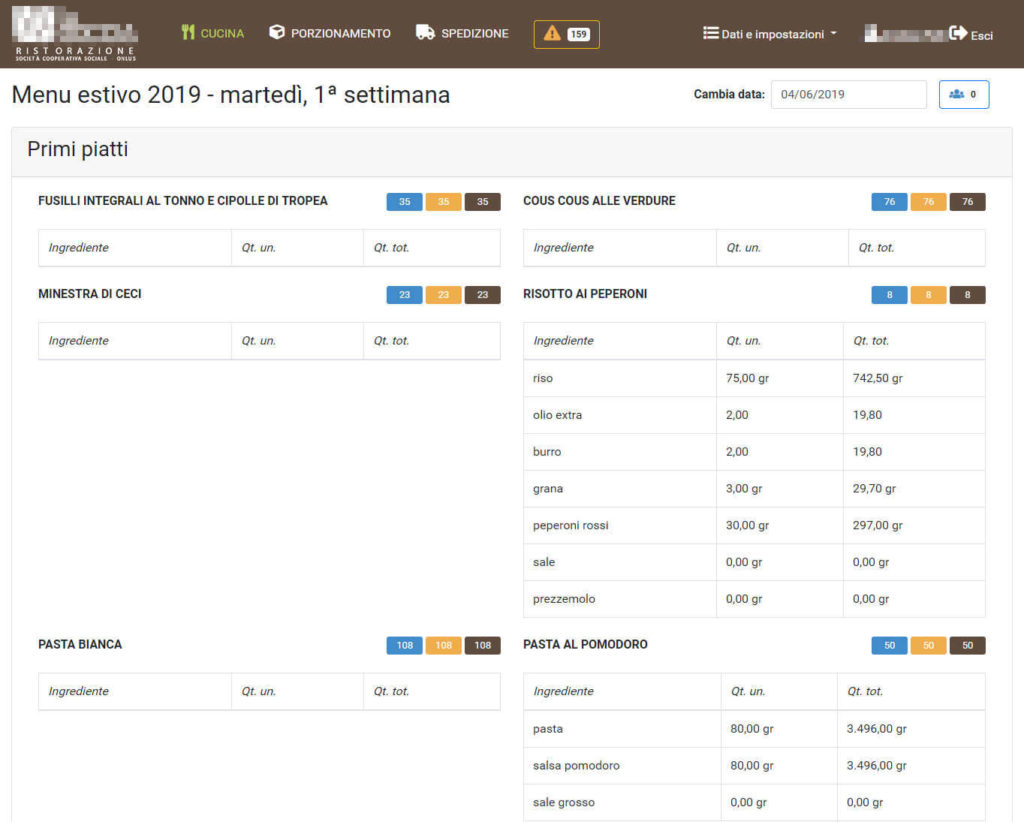Click the people group icon button
The height and width of the screenshot is (822, 1024).
point(957,94)
